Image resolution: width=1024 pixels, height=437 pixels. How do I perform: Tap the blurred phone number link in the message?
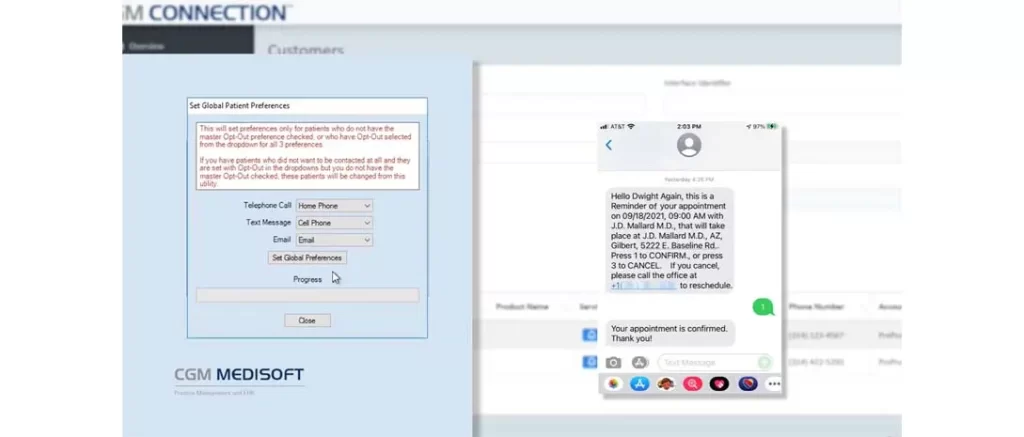click(x=643, y=286)
